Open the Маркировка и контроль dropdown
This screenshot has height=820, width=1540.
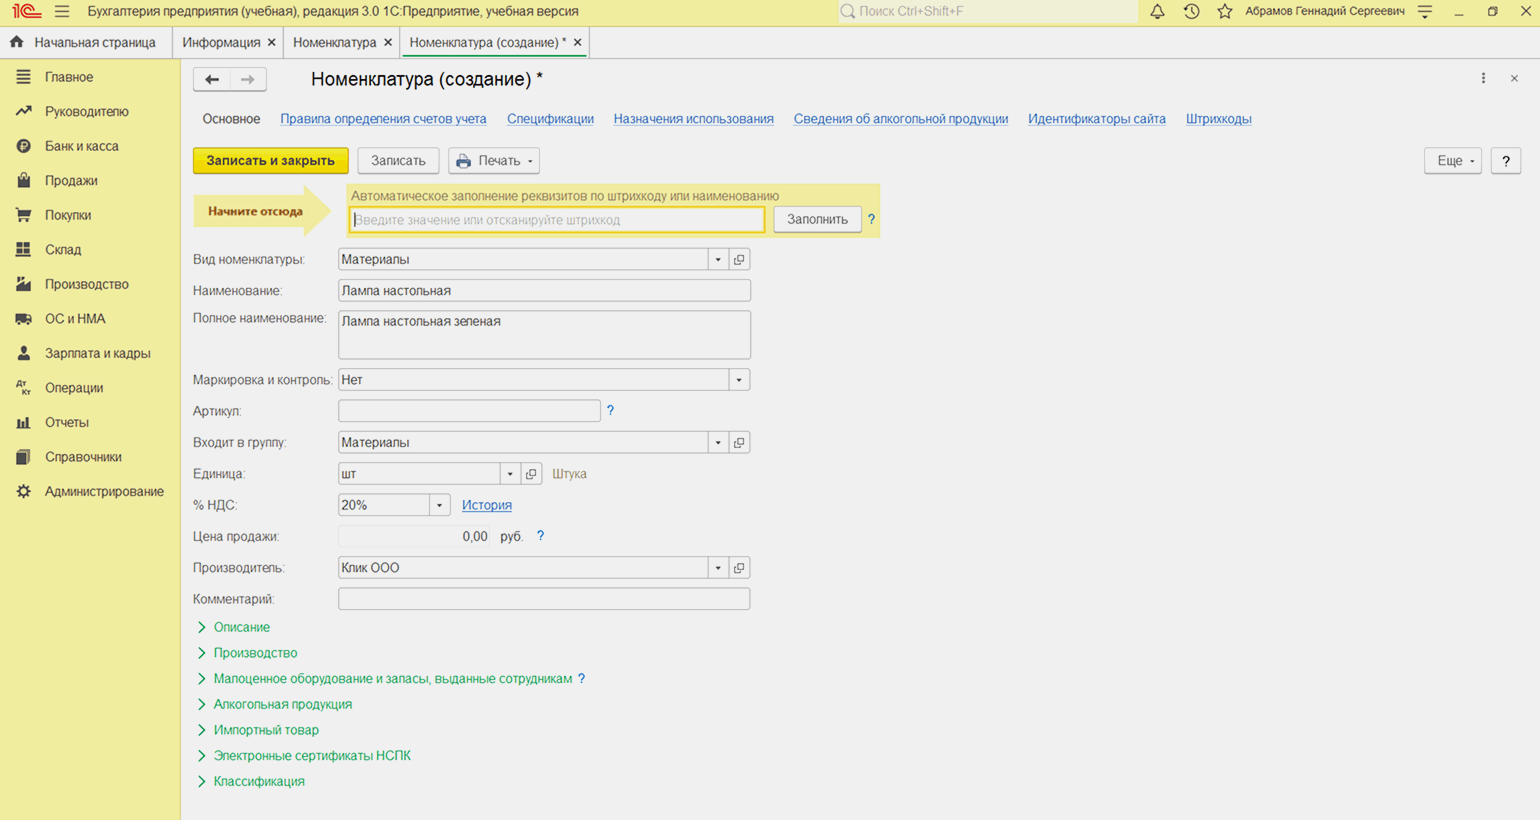point(739,380)
